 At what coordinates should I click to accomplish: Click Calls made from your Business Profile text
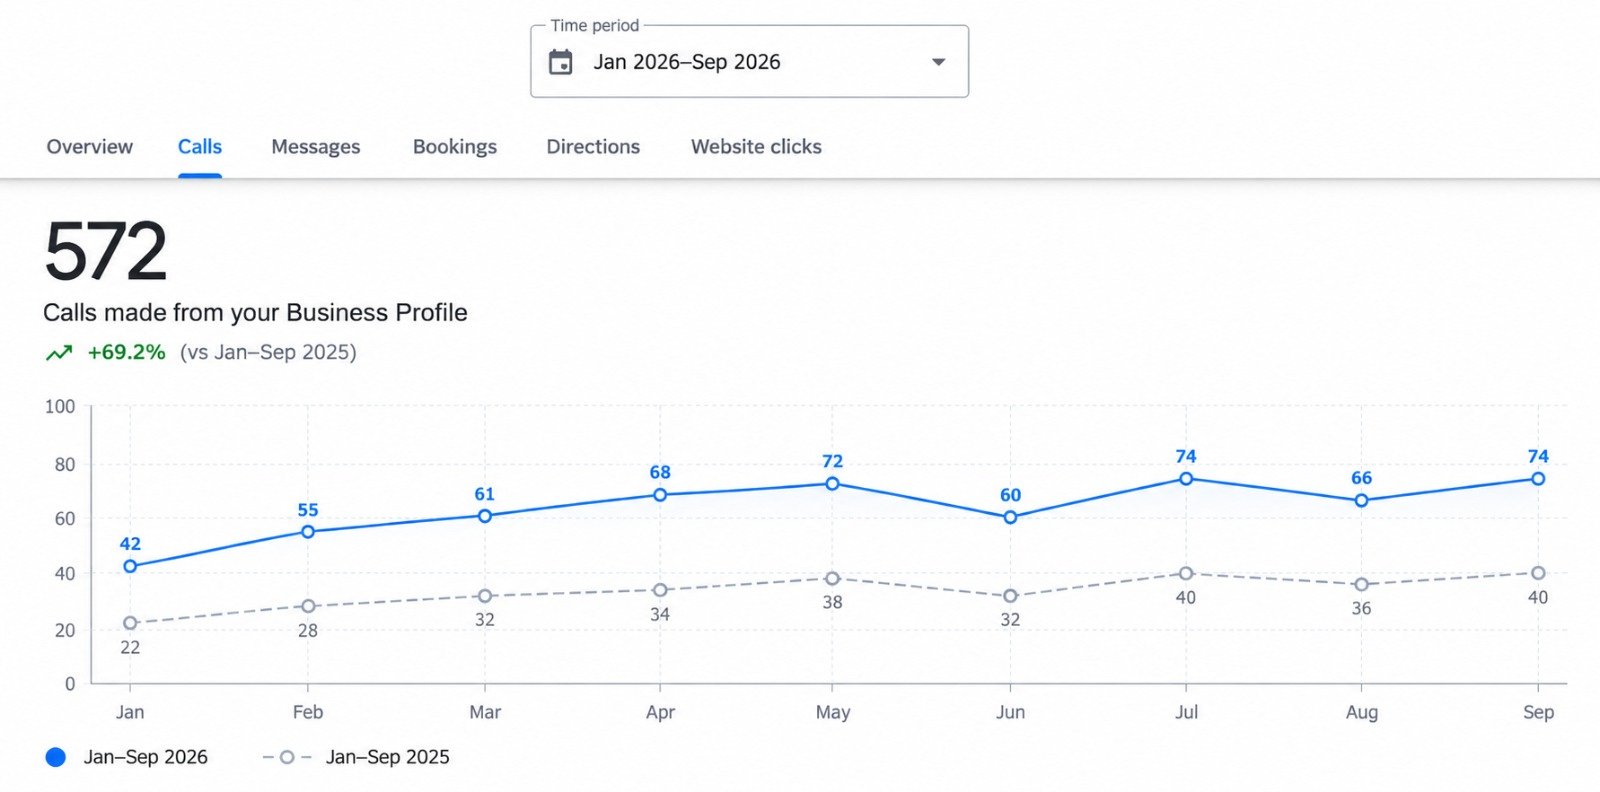(255, 313)
